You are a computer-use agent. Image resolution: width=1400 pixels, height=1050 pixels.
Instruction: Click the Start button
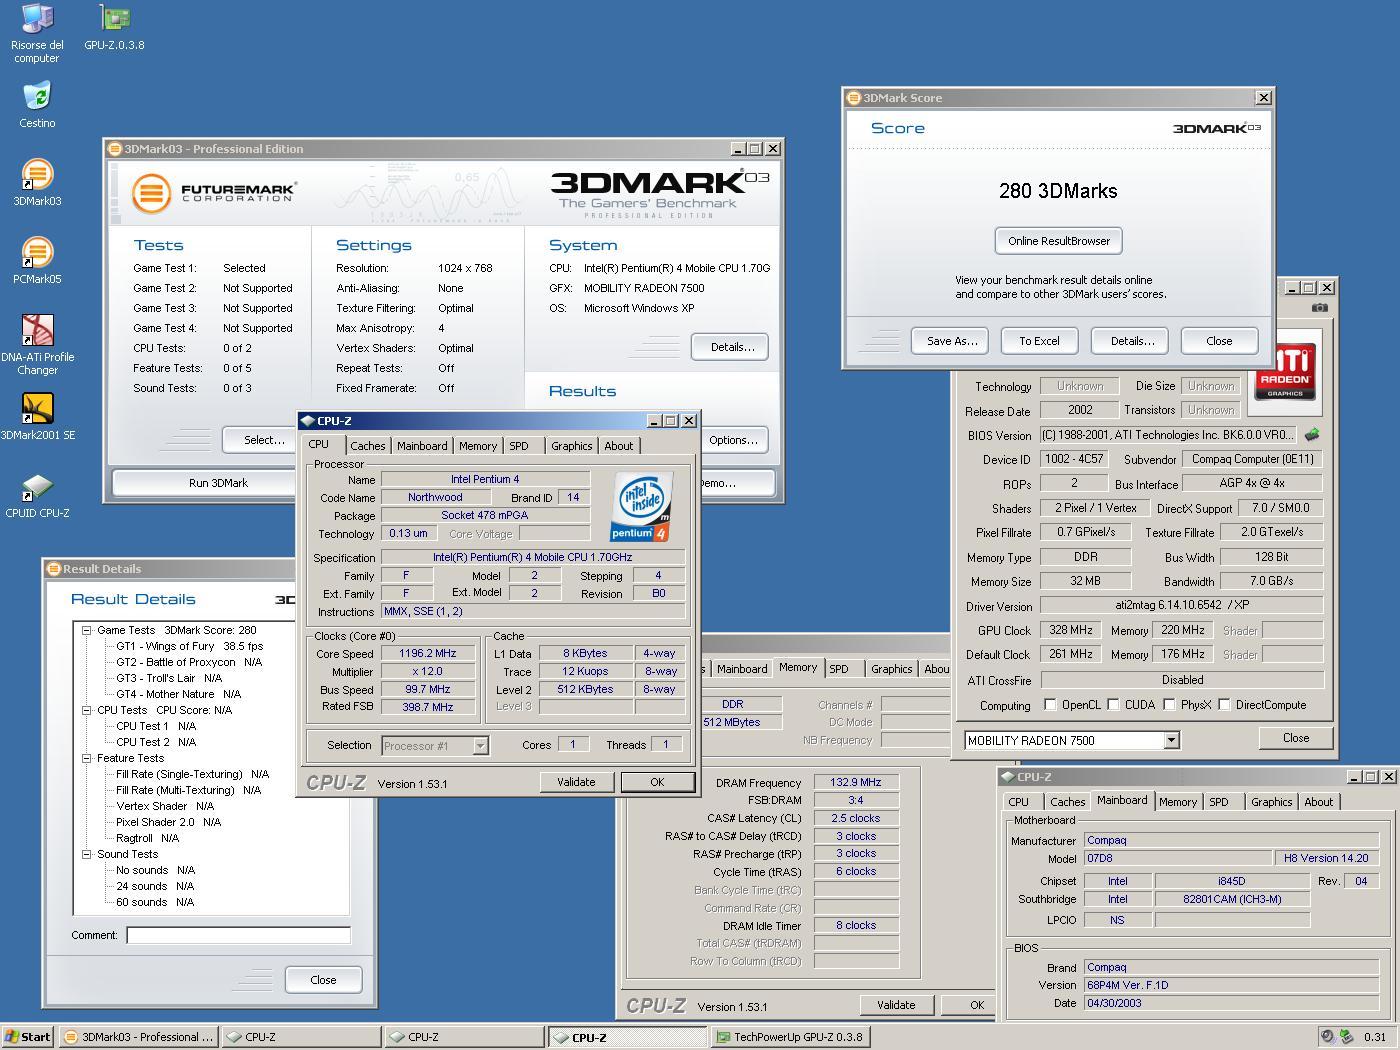pos(28,1037)
